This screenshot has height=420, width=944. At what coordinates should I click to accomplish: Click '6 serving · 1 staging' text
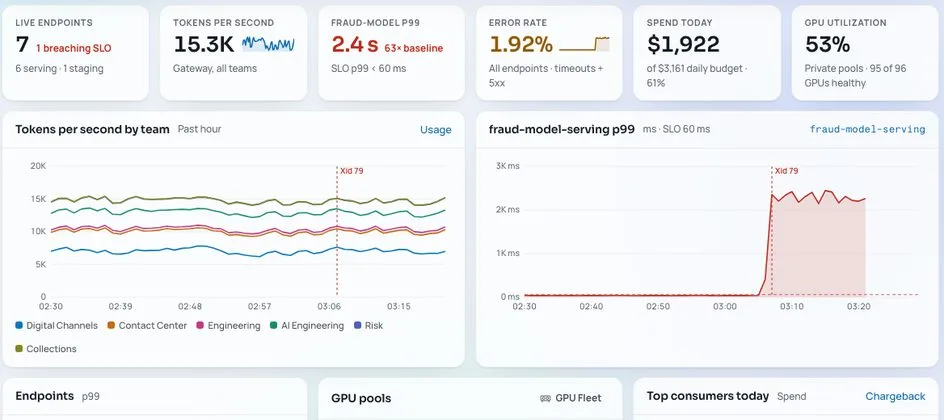(x=60, y=69)
